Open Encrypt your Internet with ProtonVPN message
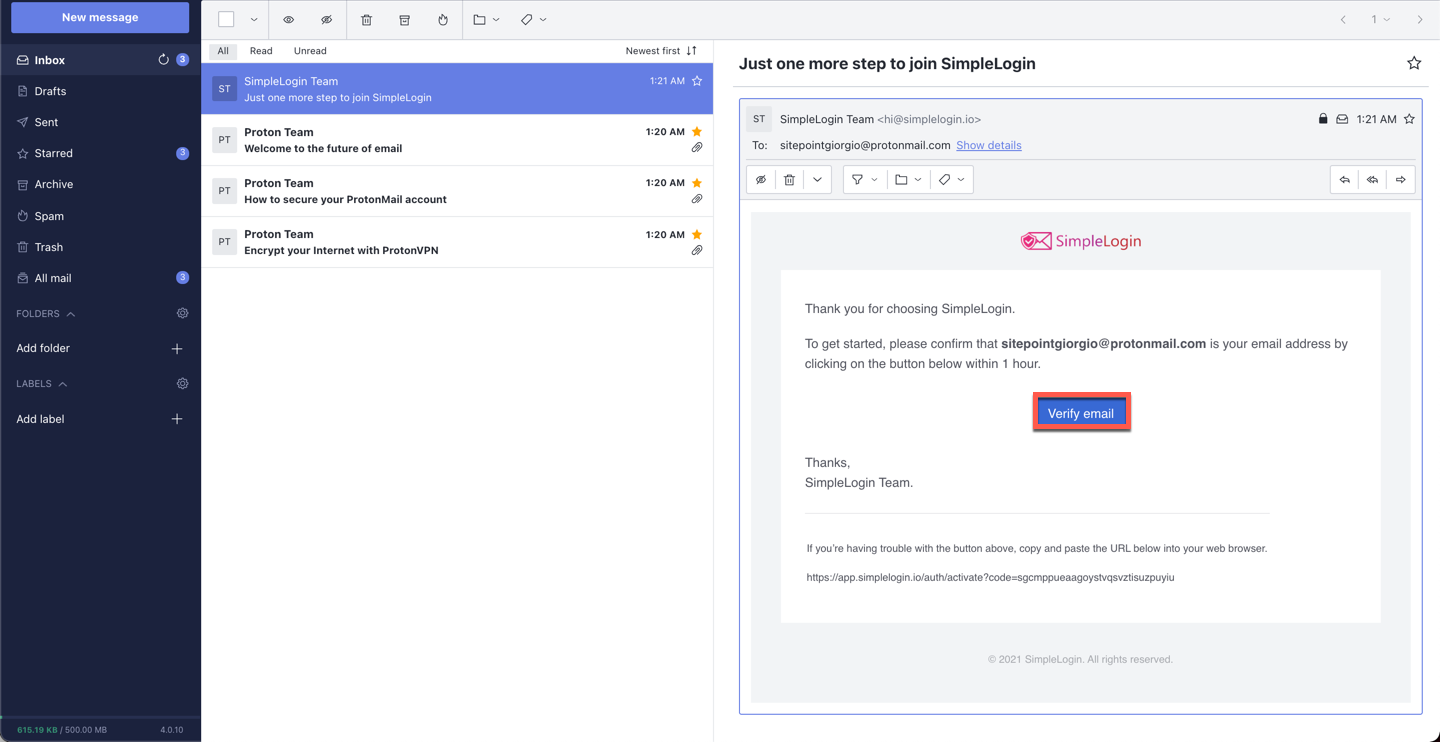The height and width of the screenshot is (742, 1440). 457,242
